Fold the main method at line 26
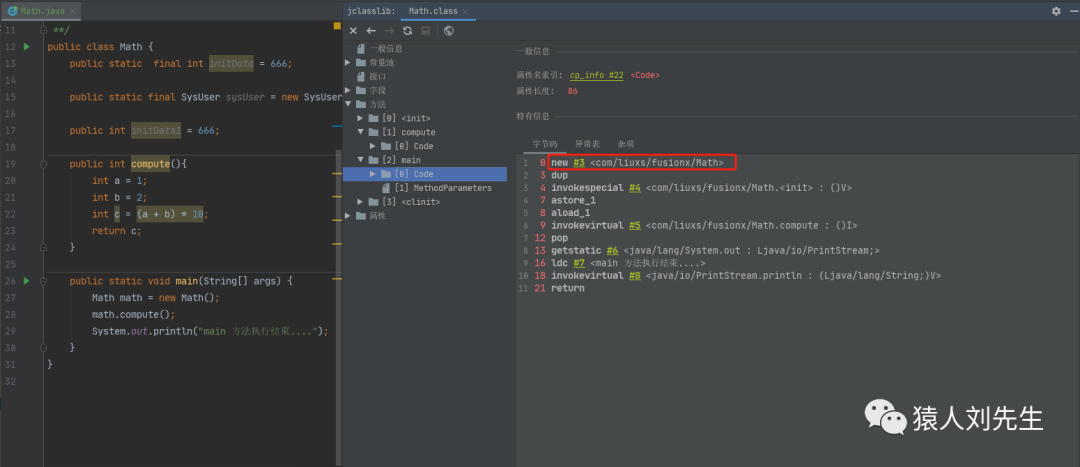1080x467 pixels. [x=43, y=281]
